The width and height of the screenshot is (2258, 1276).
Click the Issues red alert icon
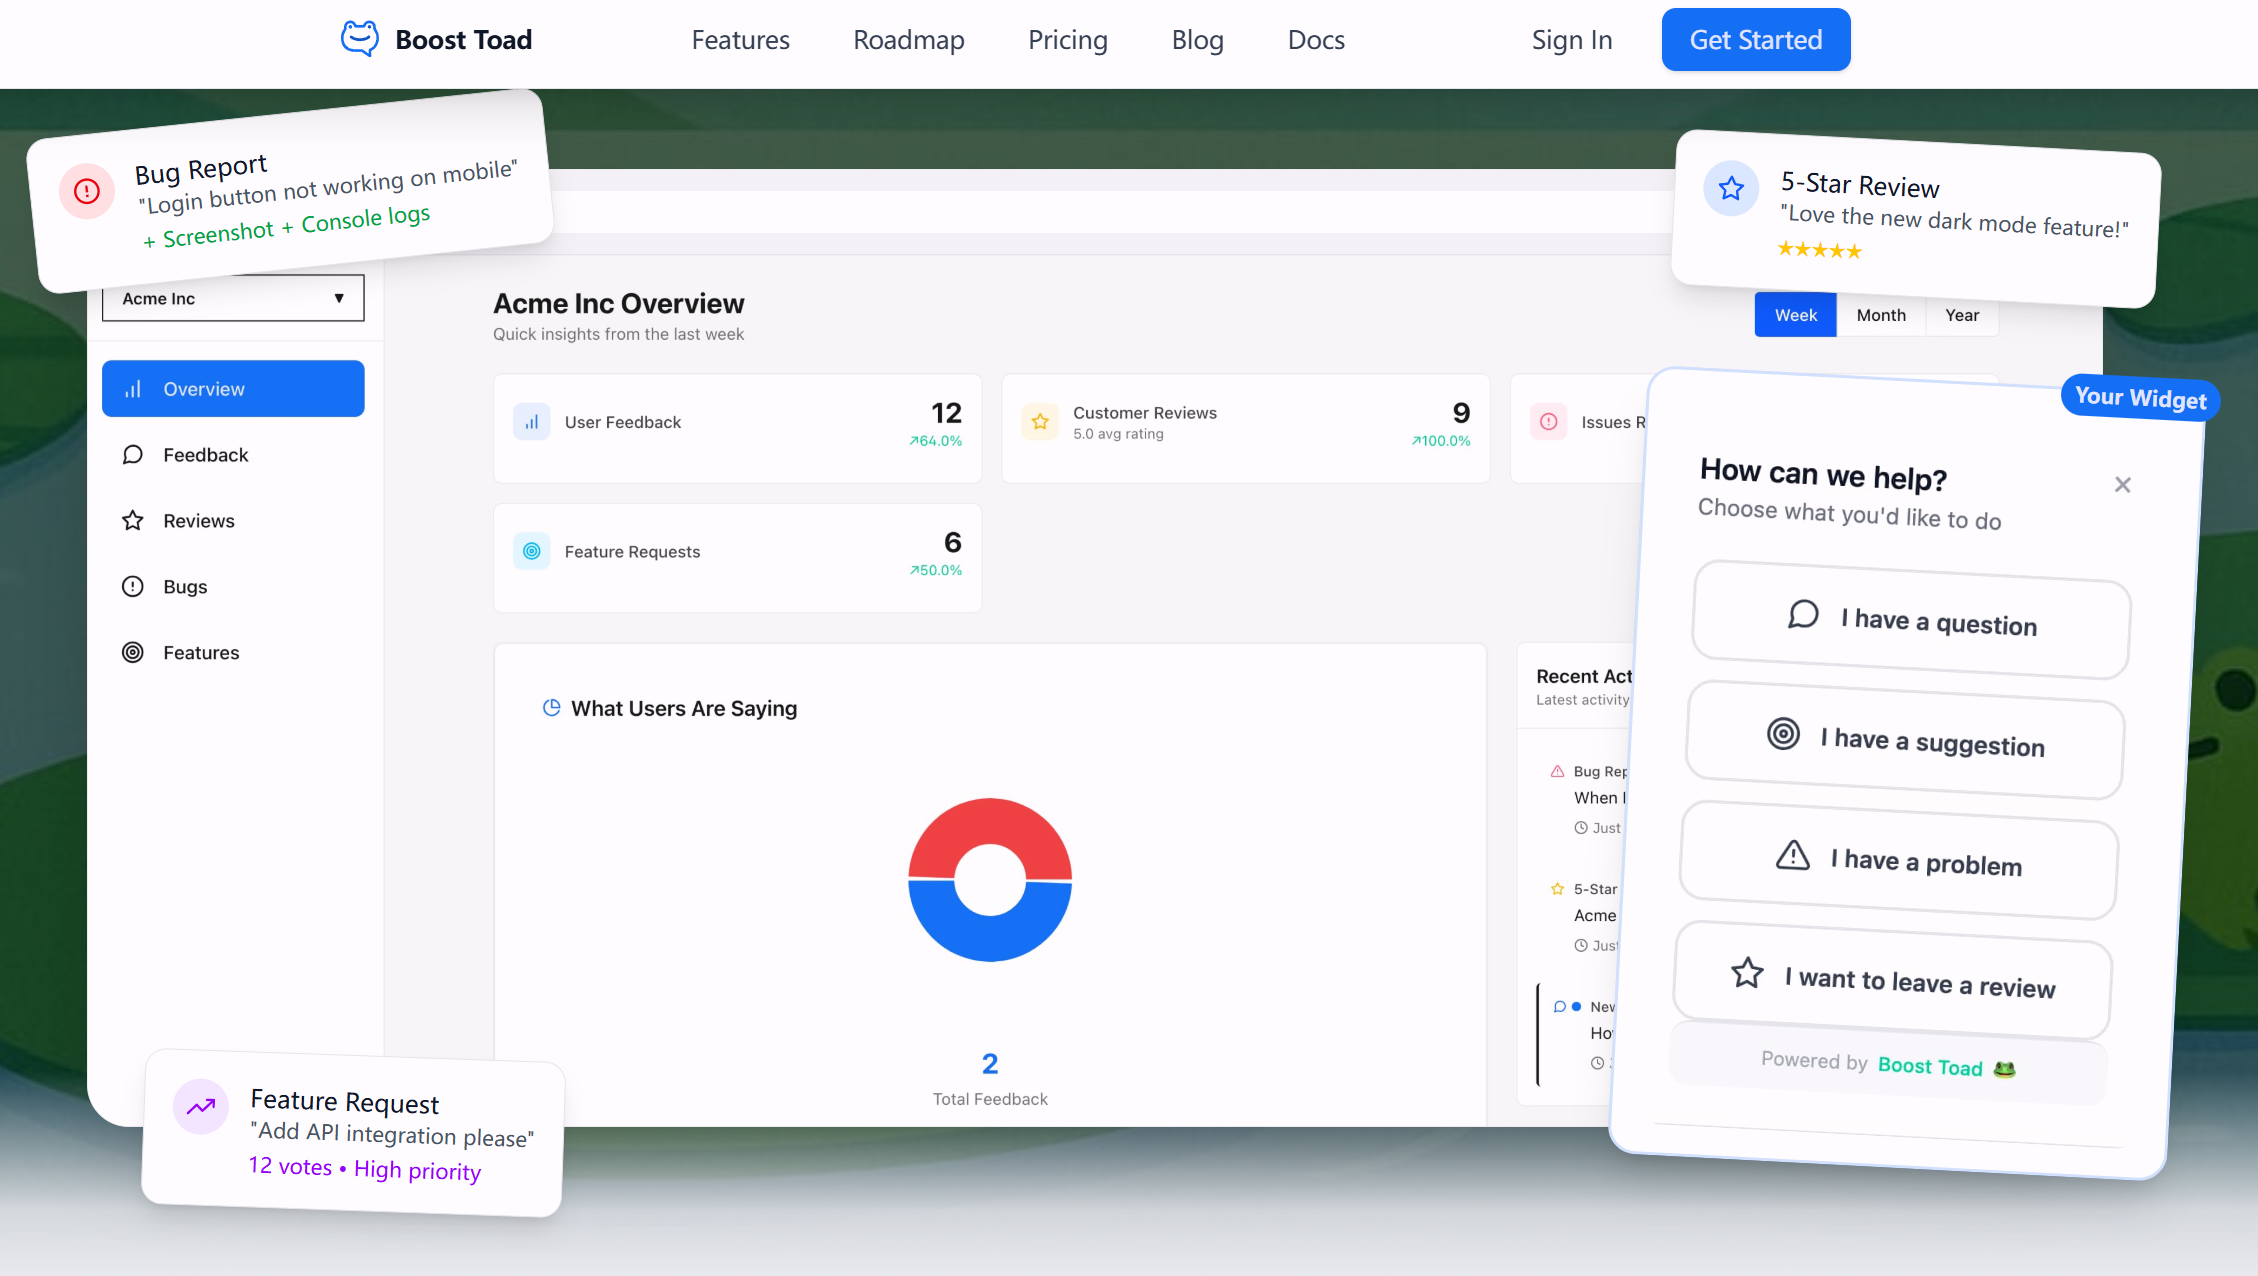click(1548, 422)
